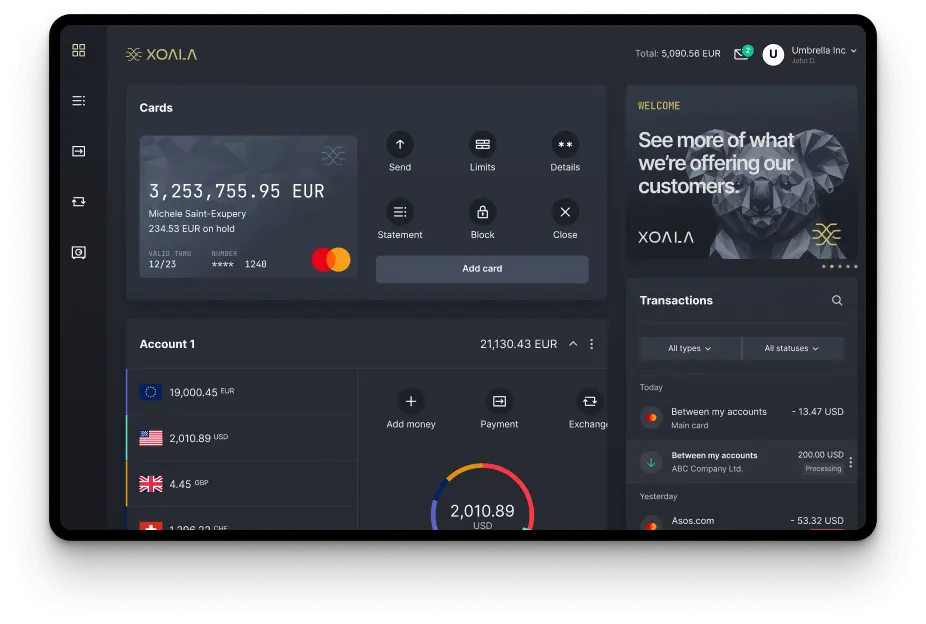Open the card Statement
Viewport: 926px width, 624px height.
pos(400,212)
